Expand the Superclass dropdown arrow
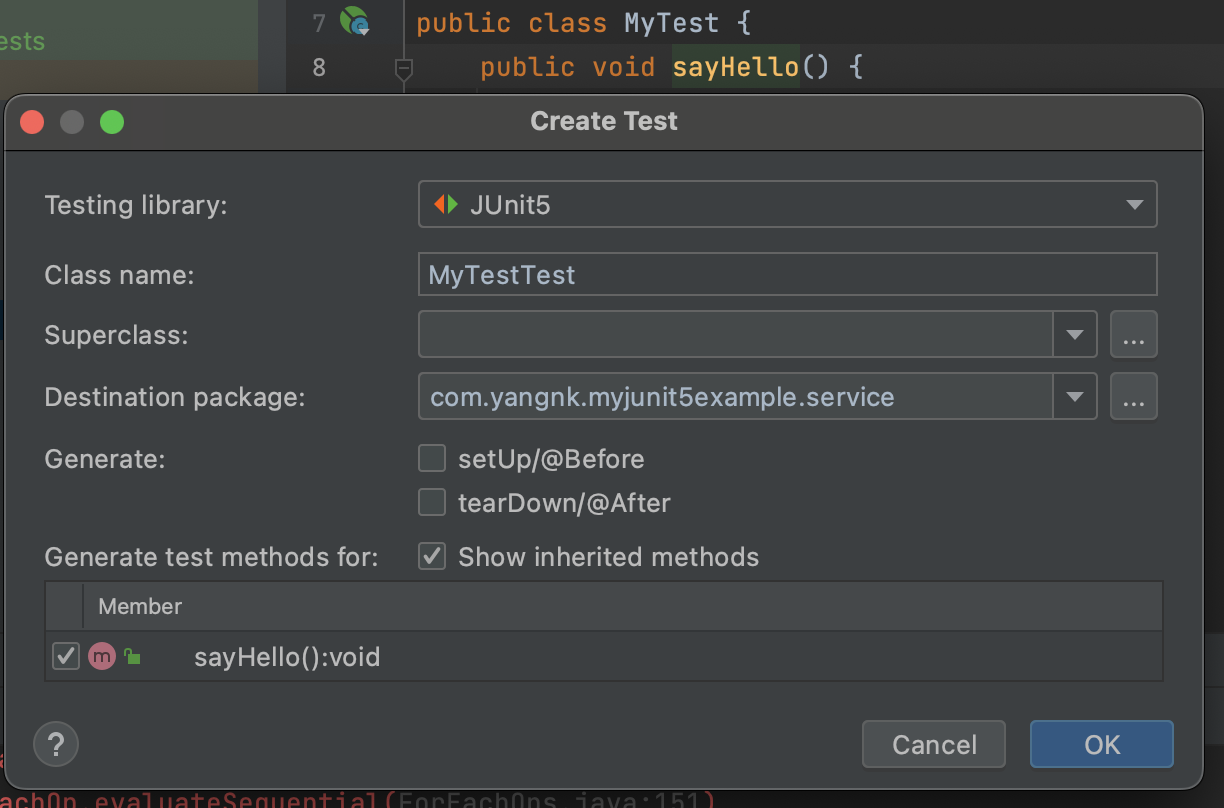Screen dimensions: 1224x808 (1075, 334)
